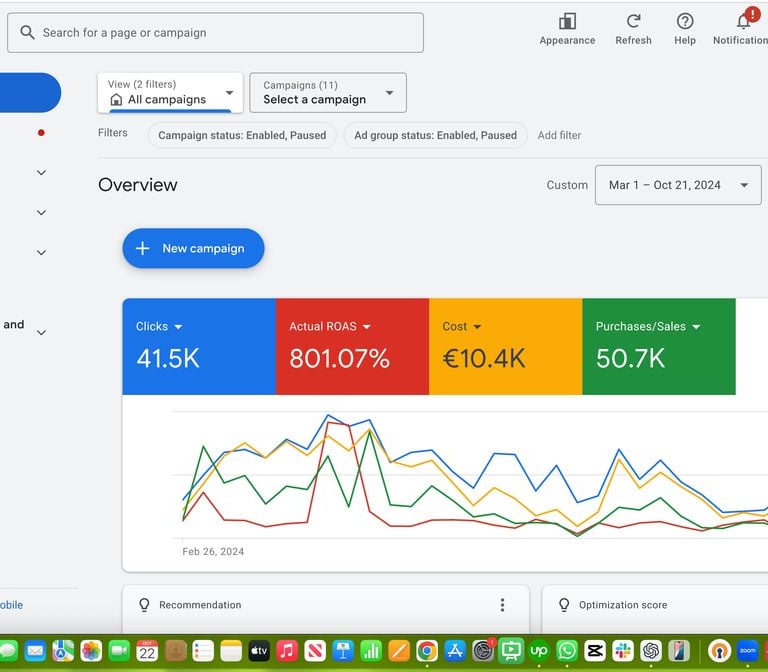Image resolution: width=768 pixels, height=672 pixels.
Task: Click the Optimization score card title
Action: coord(623,605)
